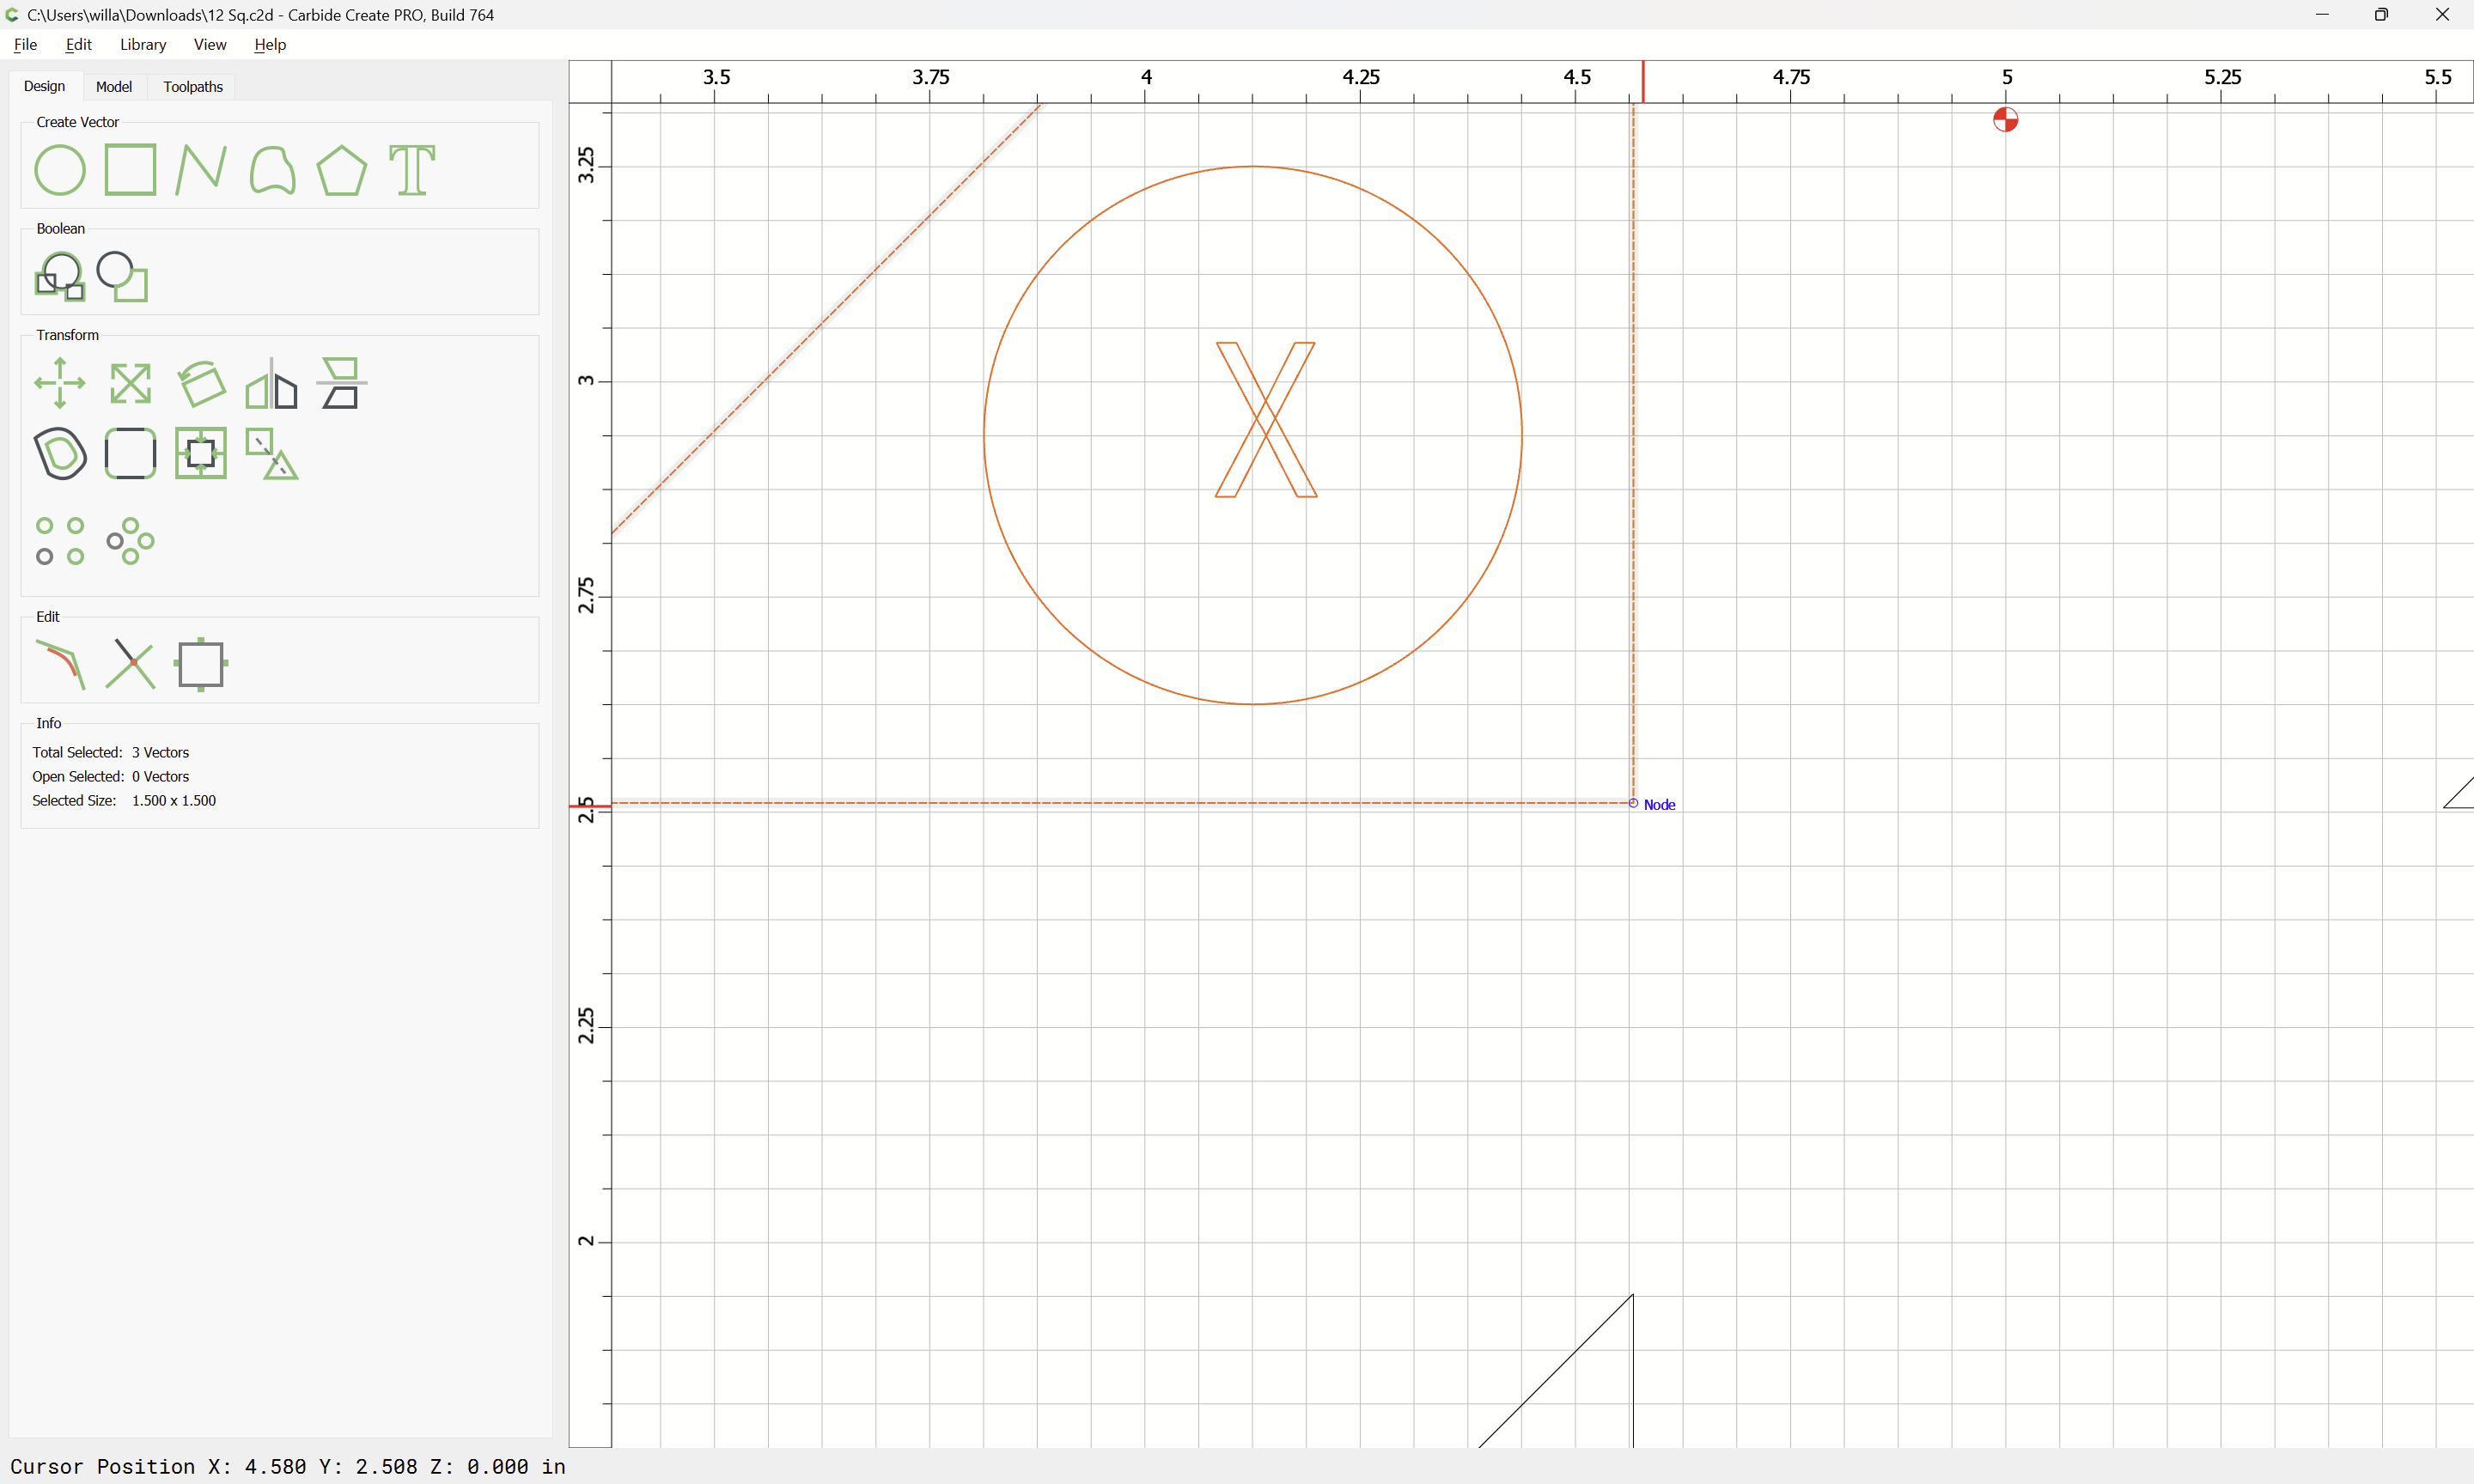Open the Scale/Resize transform tool

[130, 383]
